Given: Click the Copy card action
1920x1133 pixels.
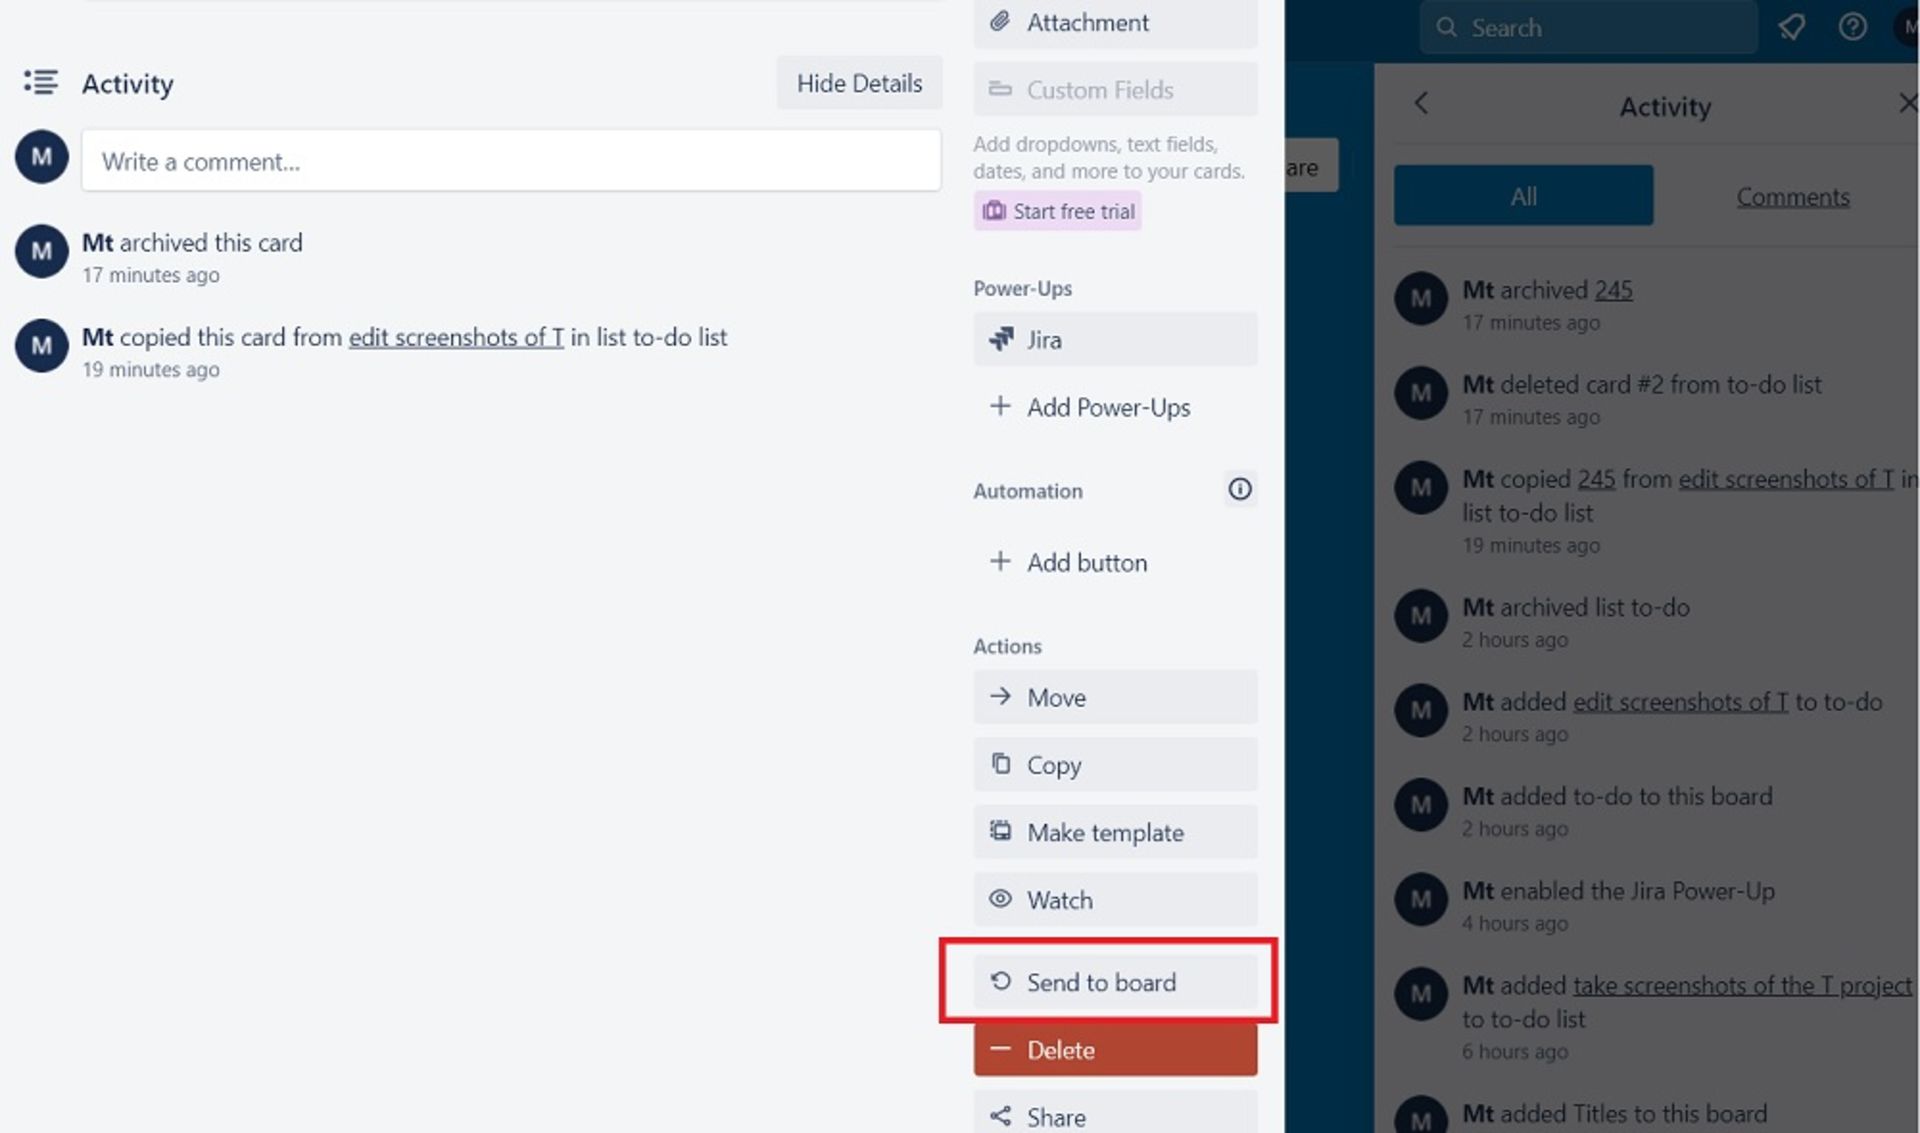Looking at the screenshot, I should pyautogui.click(x=1114, y=765).
